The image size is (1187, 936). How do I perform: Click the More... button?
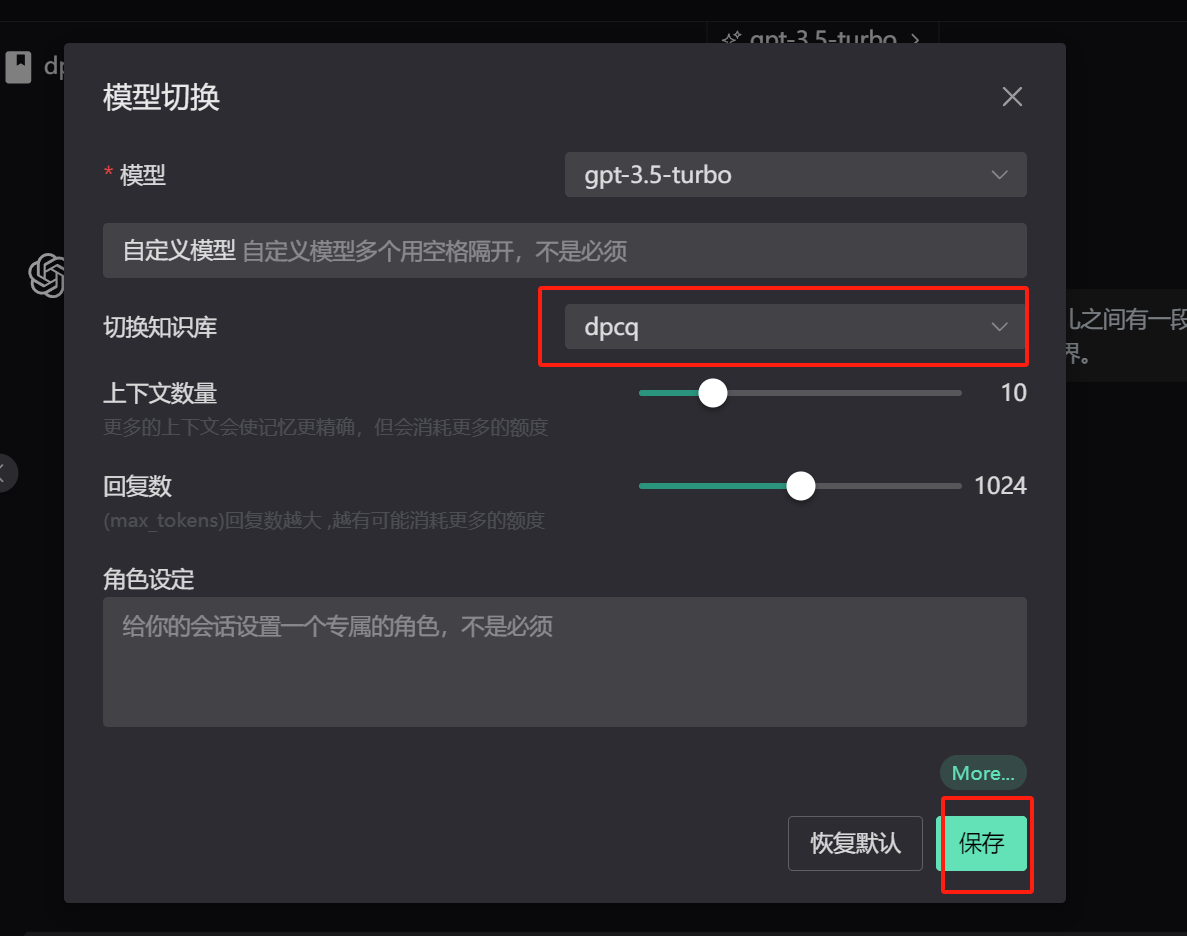[982, 773]
